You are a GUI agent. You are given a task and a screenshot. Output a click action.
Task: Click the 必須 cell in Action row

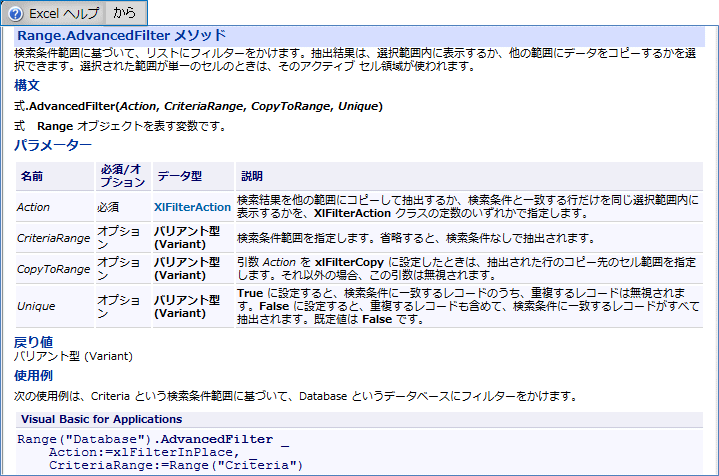[123, 207]
